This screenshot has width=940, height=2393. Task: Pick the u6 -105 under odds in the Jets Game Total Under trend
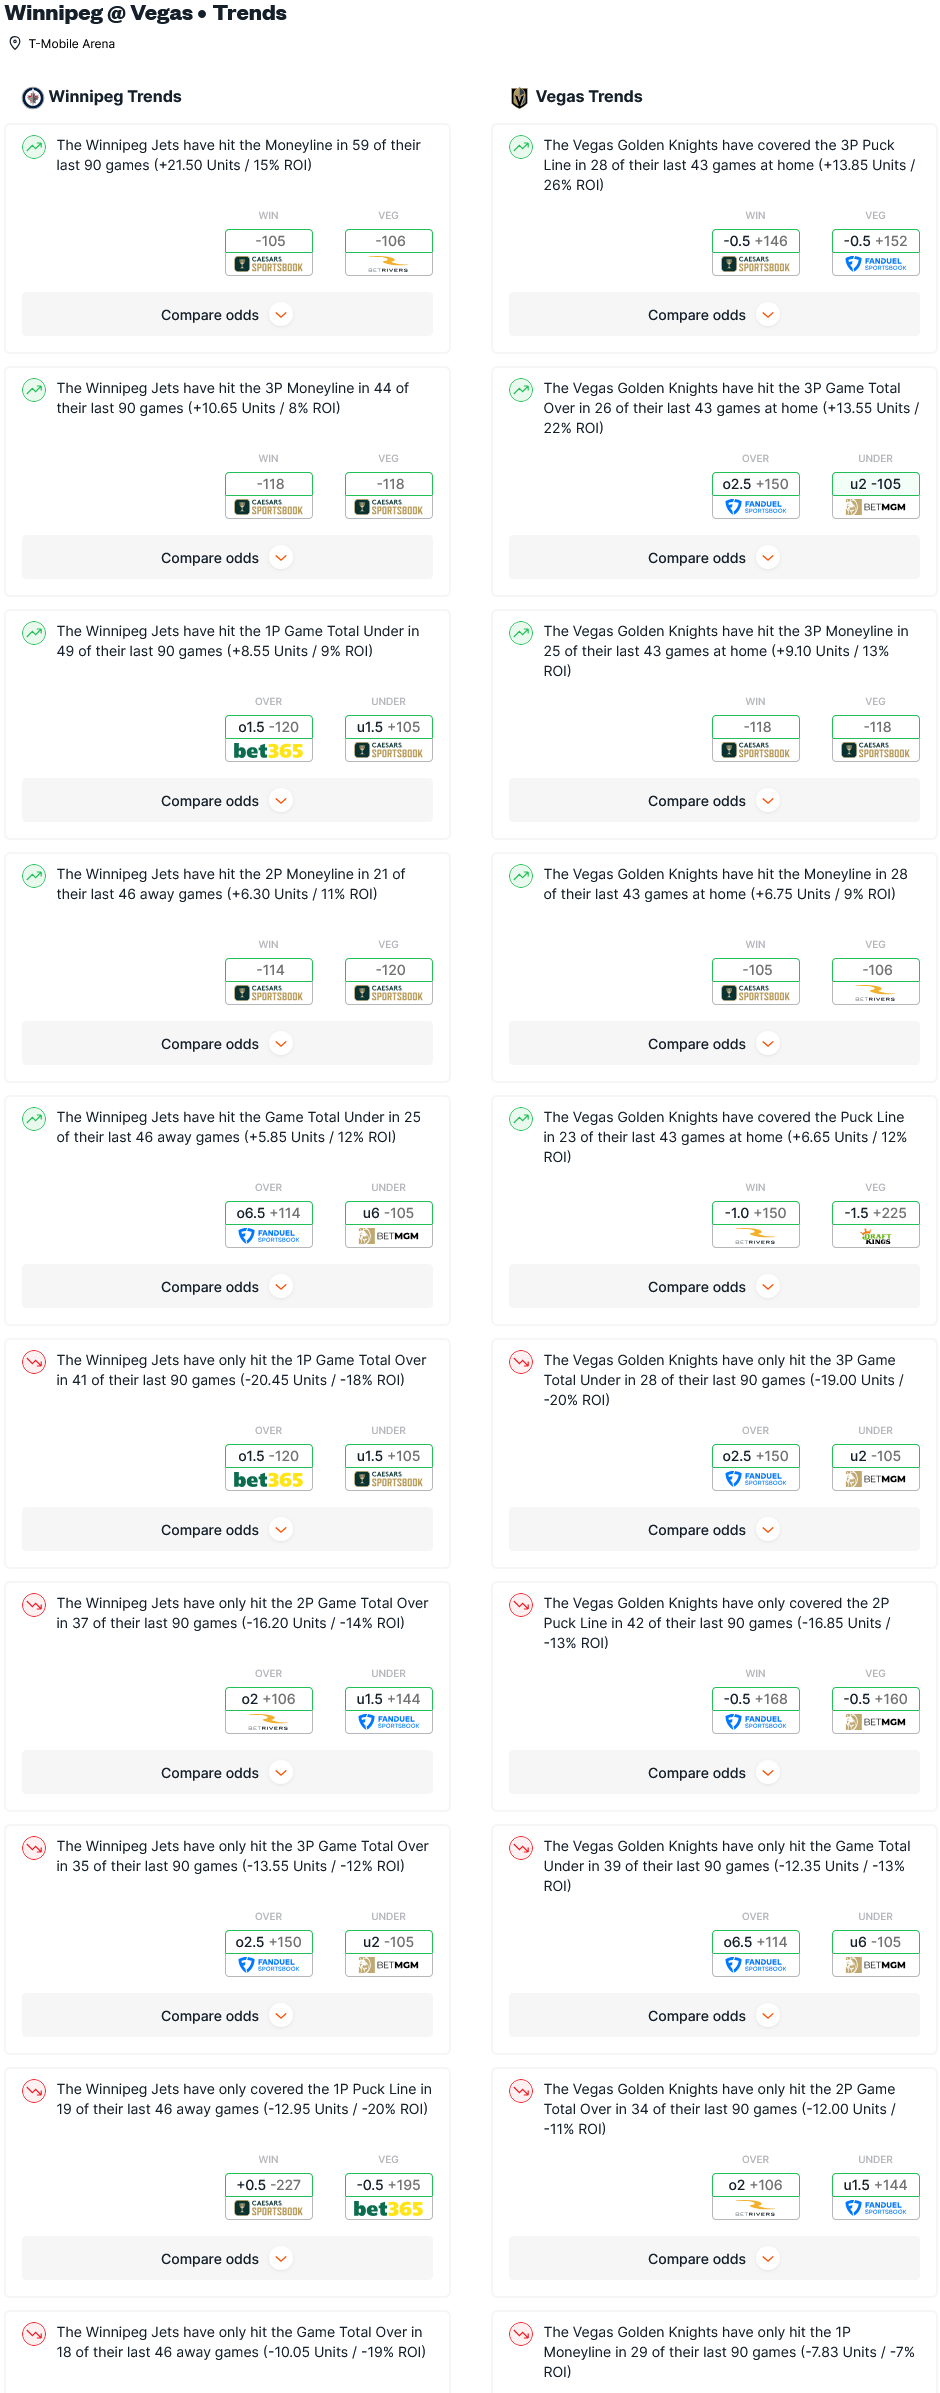click(x=388, y=1213)
